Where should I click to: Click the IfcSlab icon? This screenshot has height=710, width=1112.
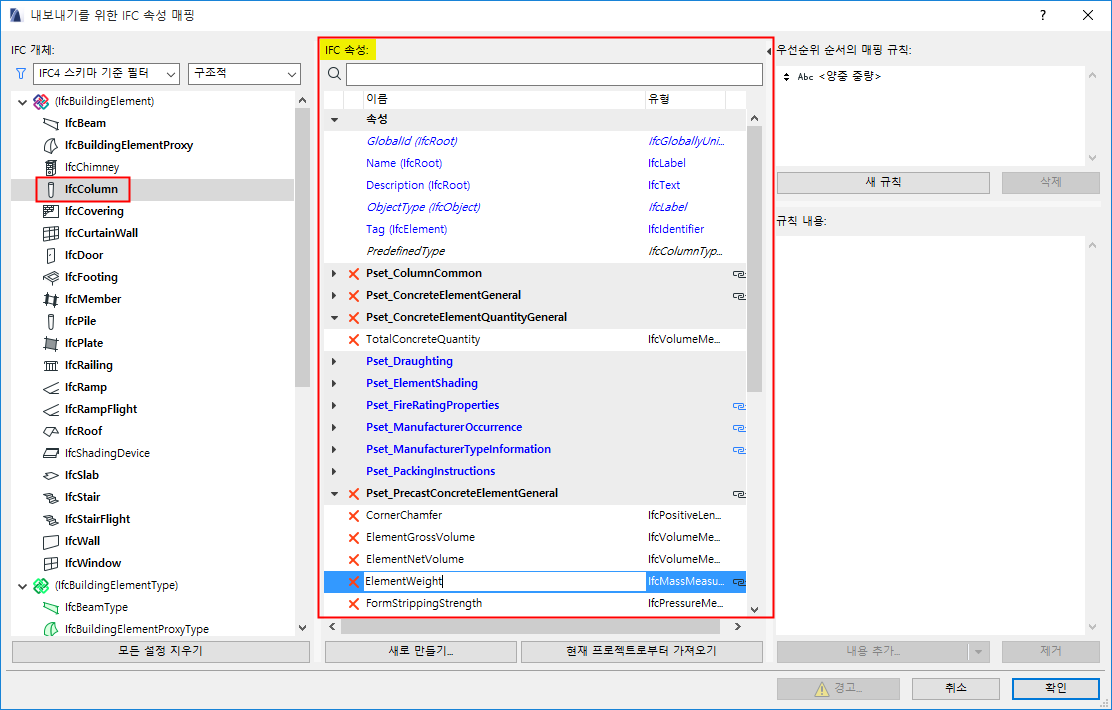(51, 475)
